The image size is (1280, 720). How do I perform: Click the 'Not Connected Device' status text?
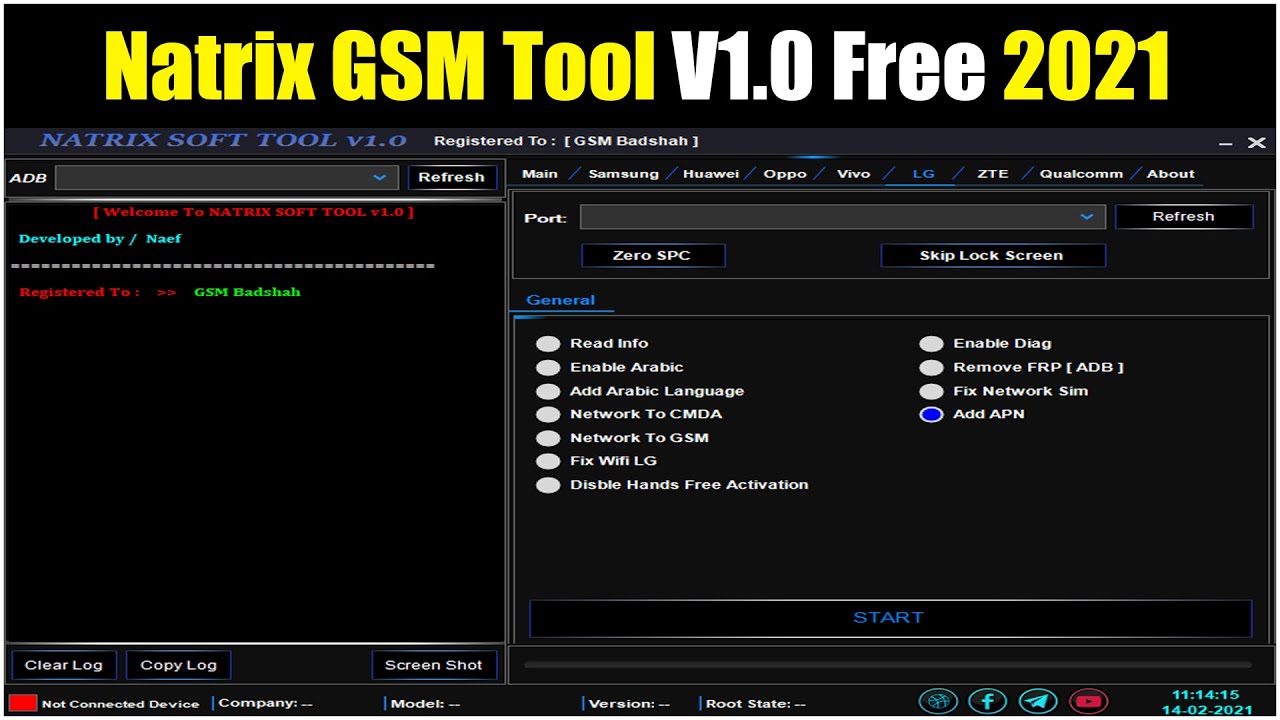pos(120,704)
